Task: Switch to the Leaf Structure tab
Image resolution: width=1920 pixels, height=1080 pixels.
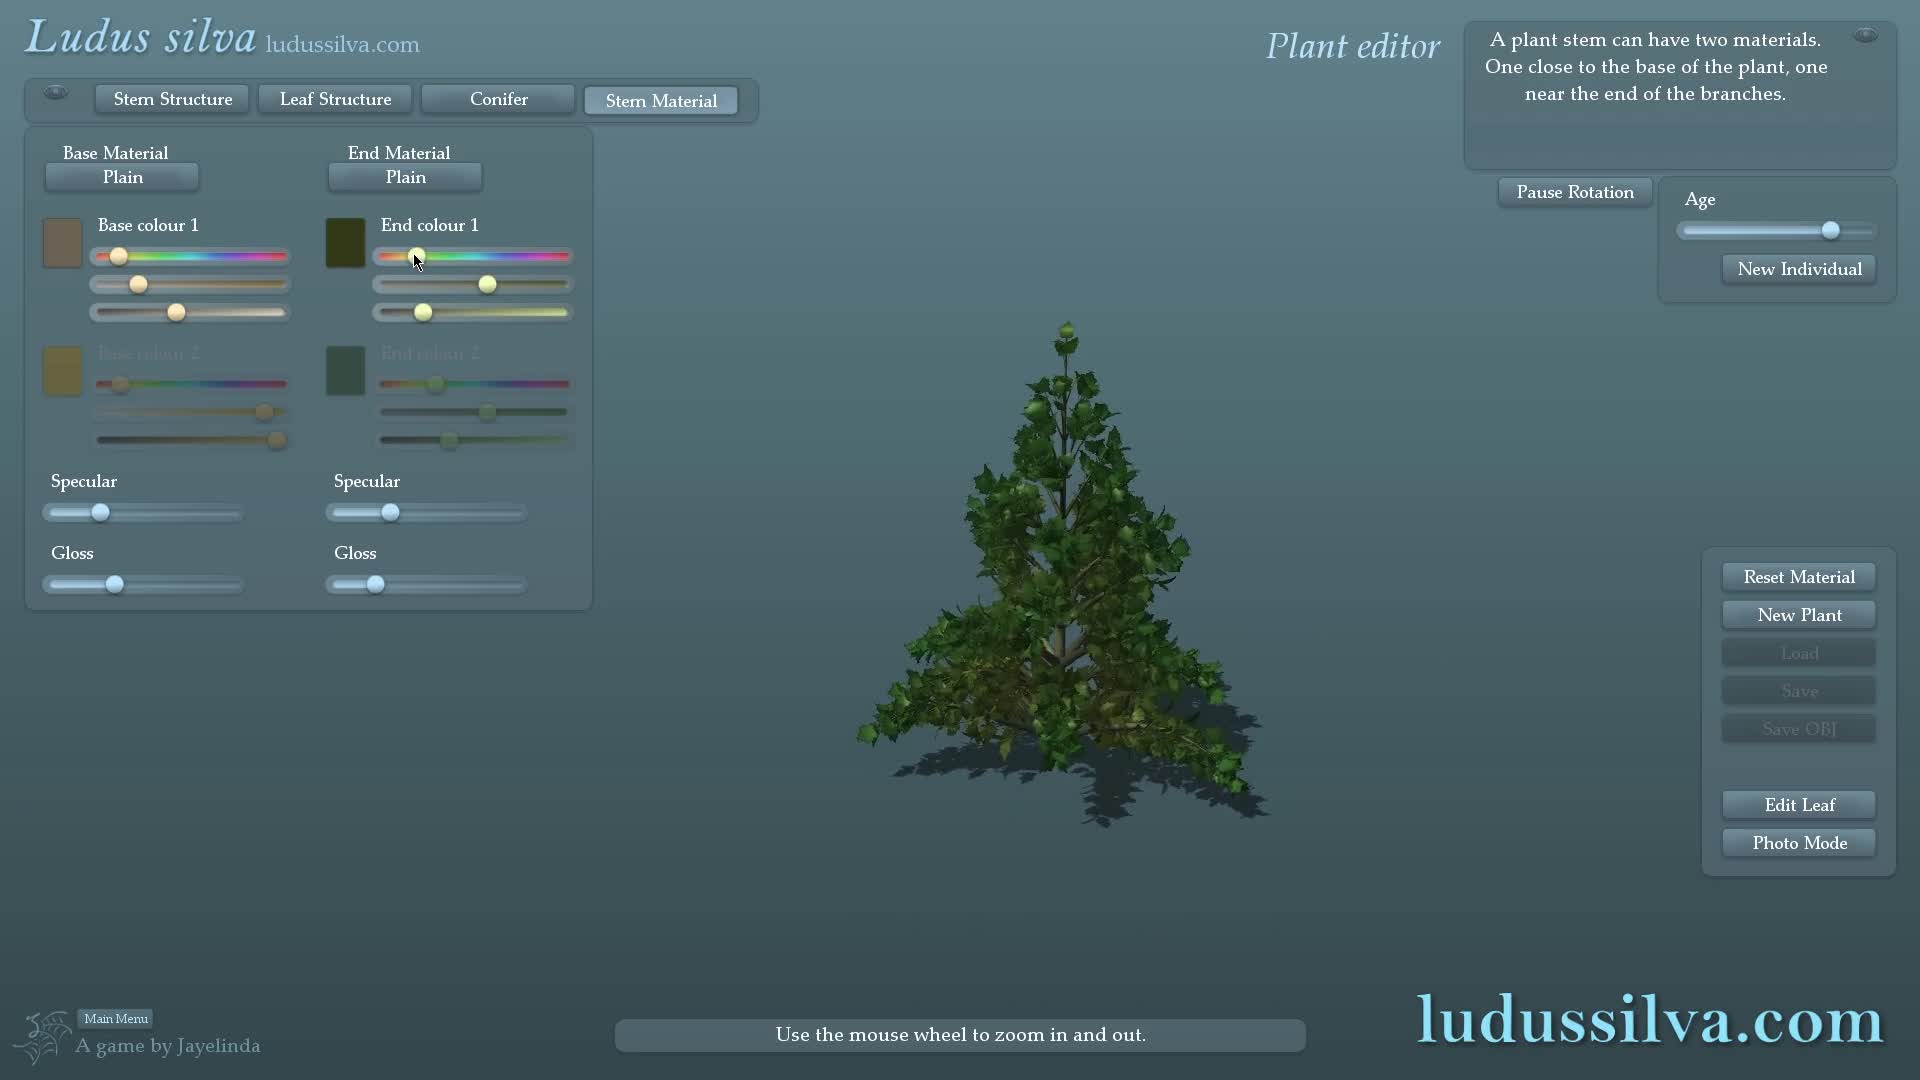Action: pyautogui.click(x=335, y=99)
